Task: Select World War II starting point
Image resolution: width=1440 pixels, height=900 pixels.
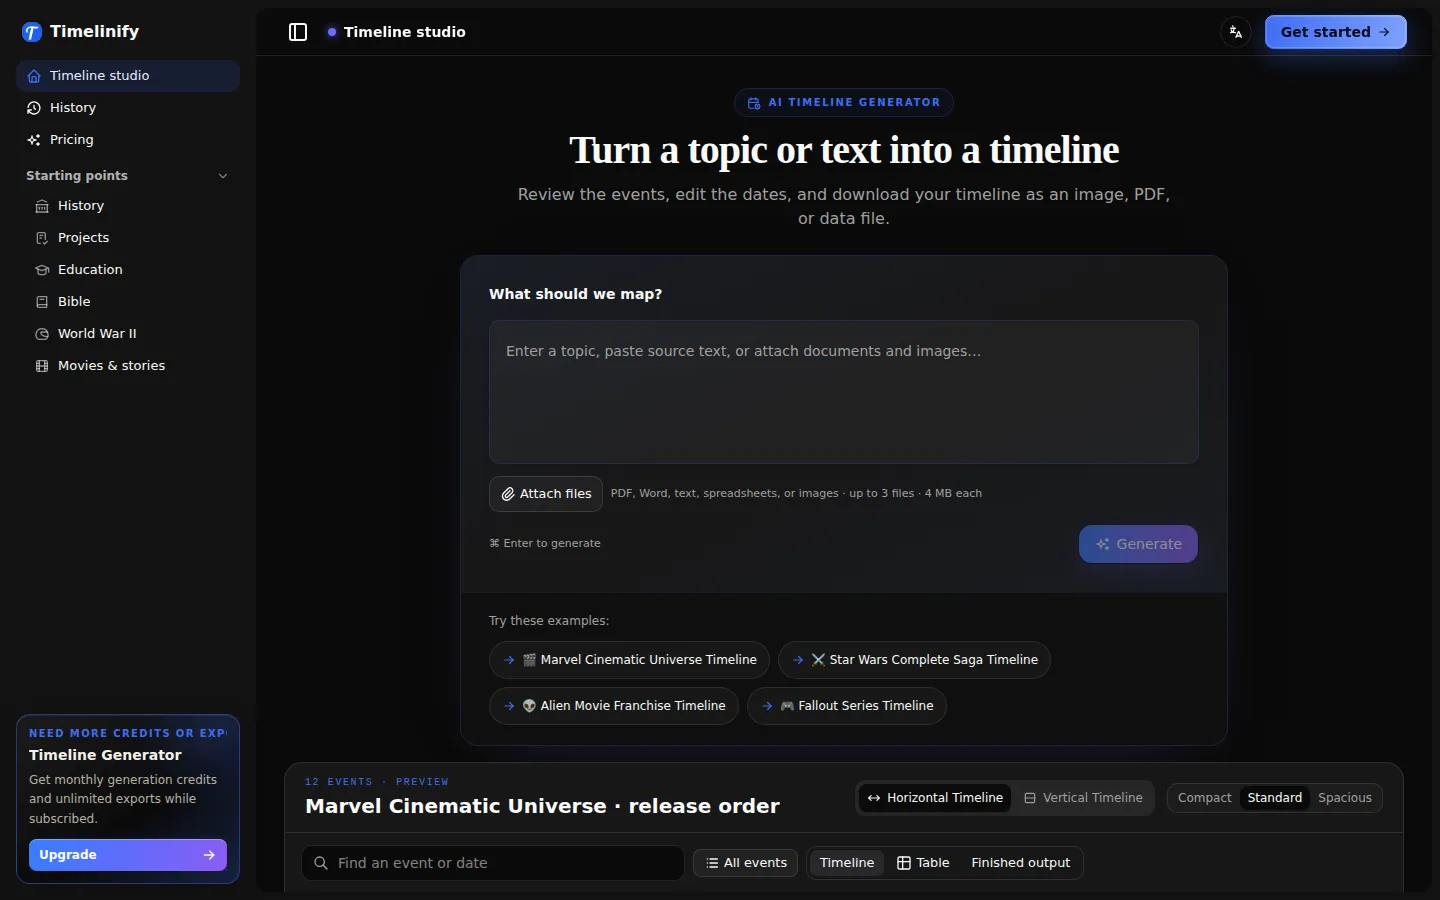Action: [x=132, y=334]
